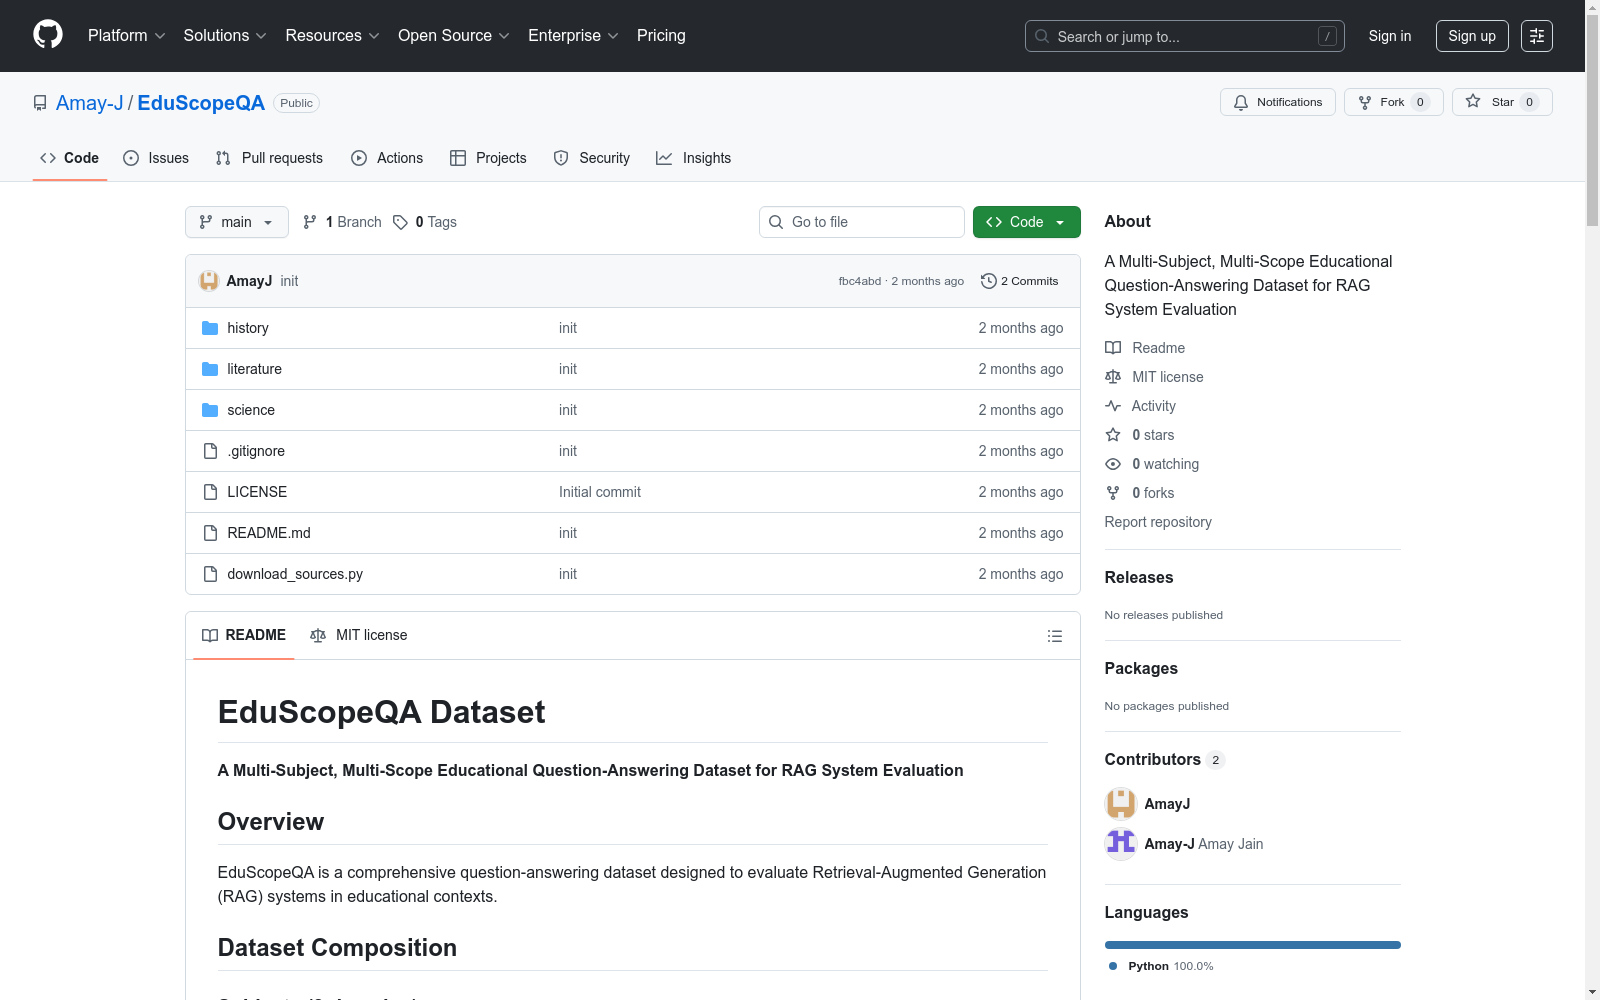This screenshot has width=1600, height=1000.
Task: Open the Releases heading link
Action: [1139, 578]
